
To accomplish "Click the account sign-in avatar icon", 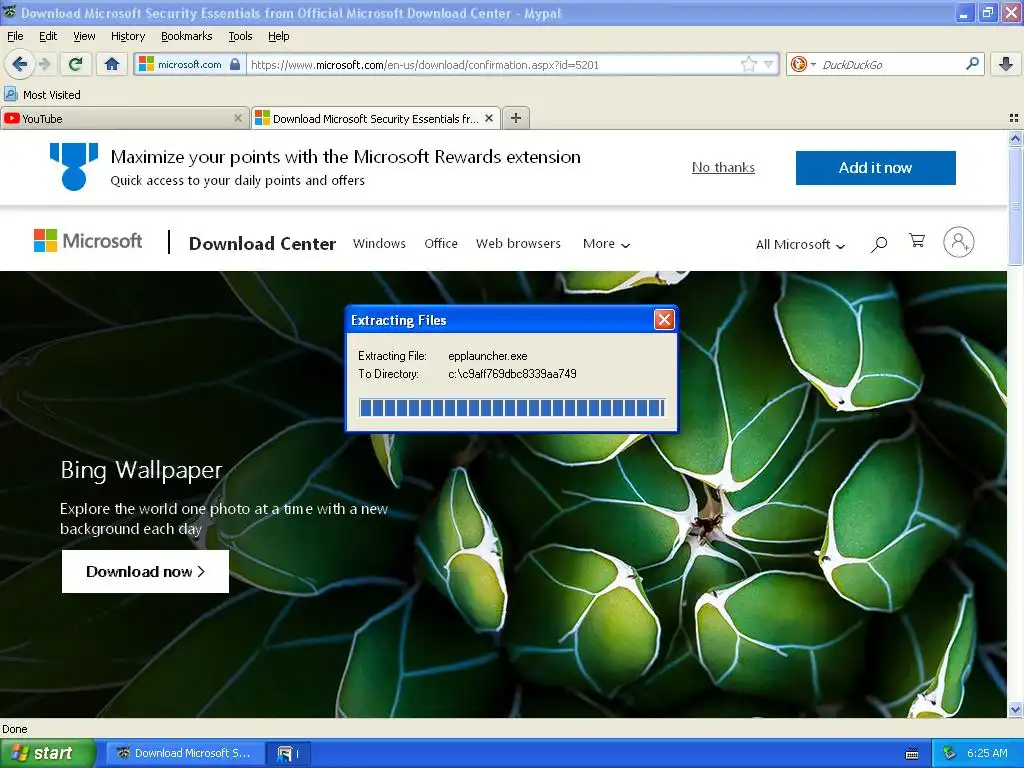I will [958, 242].
